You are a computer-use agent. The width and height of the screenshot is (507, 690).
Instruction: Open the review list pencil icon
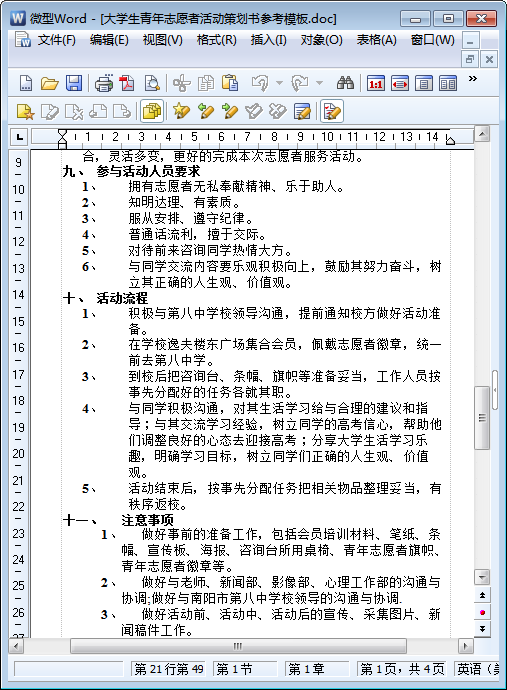click(302, 111)
